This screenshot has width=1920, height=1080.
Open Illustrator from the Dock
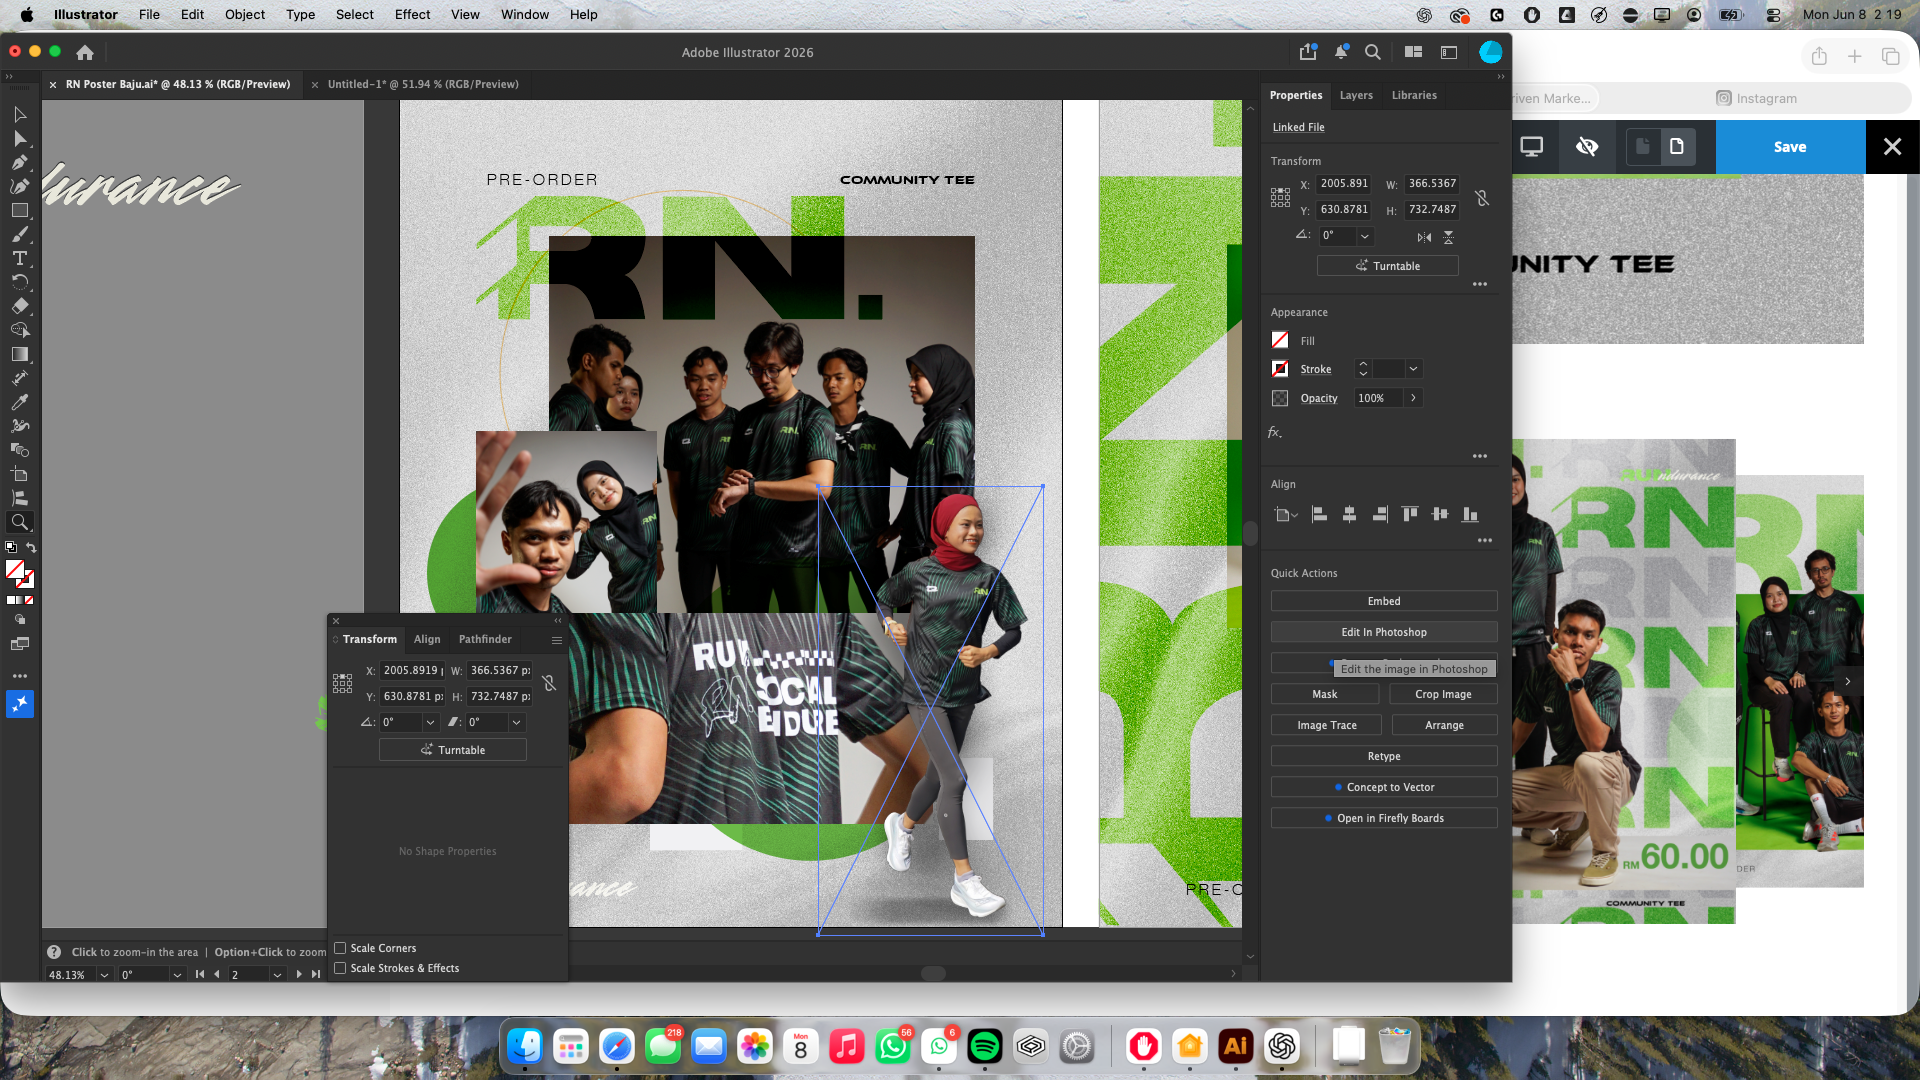tap(1236, 1046)
